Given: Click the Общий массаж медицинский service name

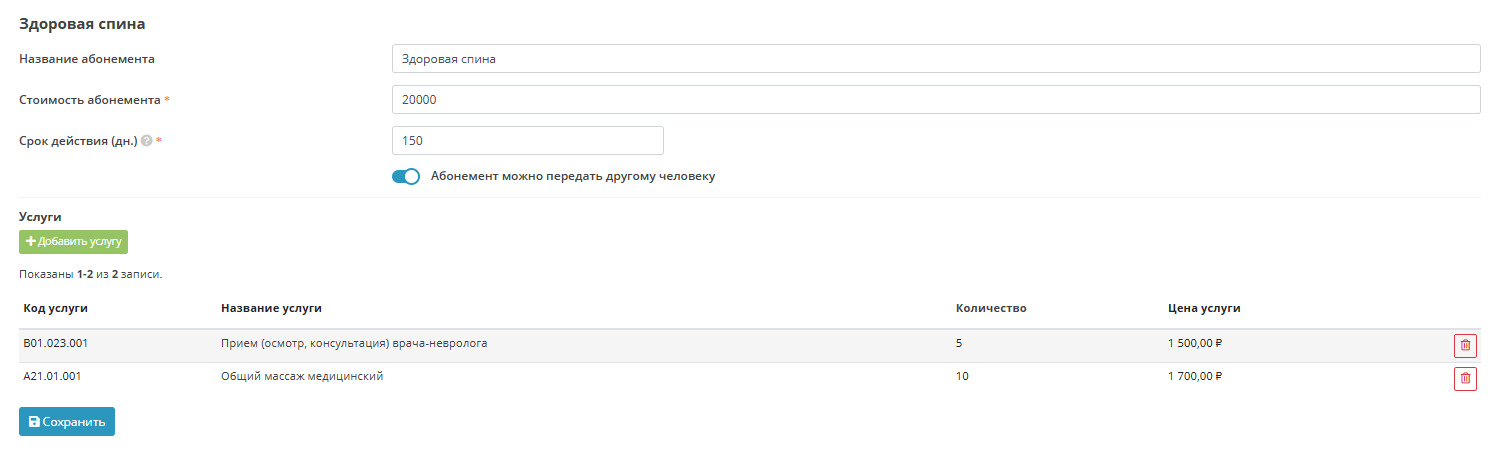Looking at the screenshot, I should coord(302,377).
